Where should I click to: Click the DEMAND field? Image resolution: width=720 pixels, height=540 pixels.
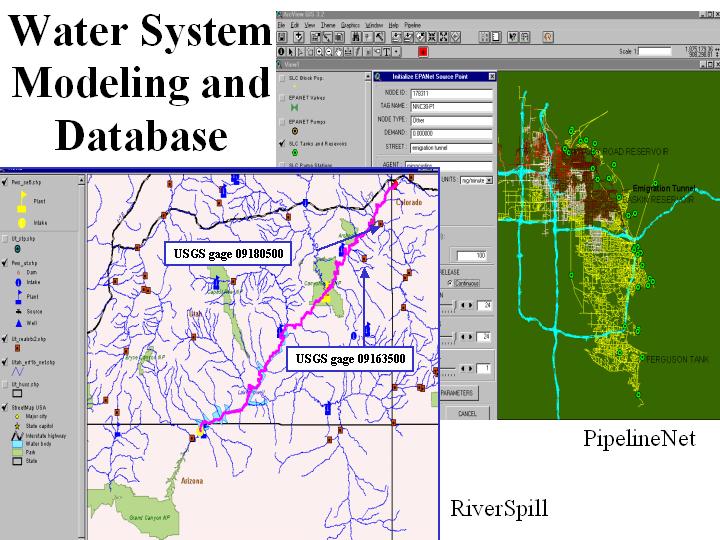pyautogui.click(x=452, y=134)
